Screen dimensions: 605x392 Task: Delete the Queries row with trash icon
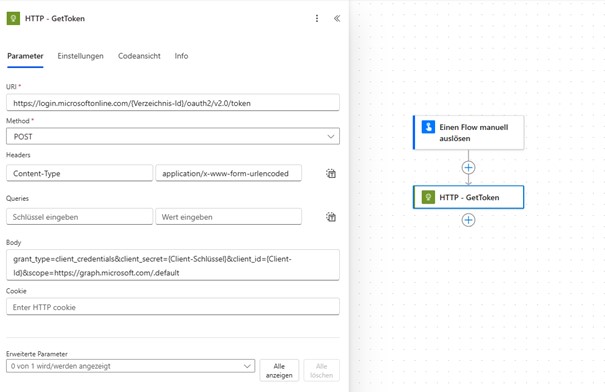[x=331, y=217]
